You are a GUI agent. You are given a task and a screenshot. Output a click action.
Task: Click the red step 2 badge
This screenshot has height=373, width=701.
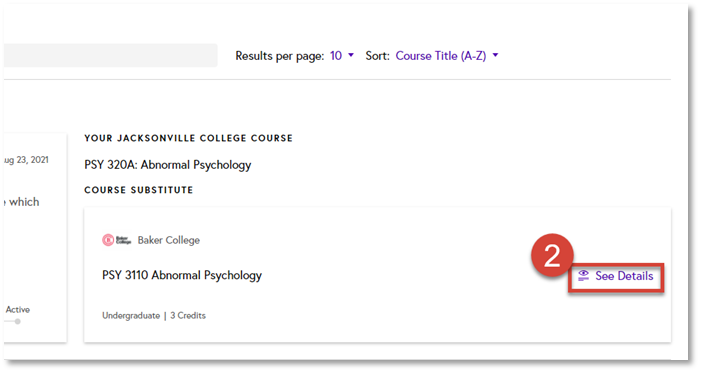pyautogui.click(x=552, y=255)
